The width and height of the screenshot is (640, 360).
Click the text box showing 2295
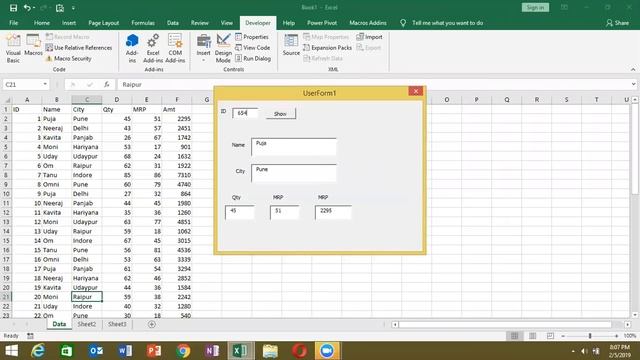pos(333,212)
